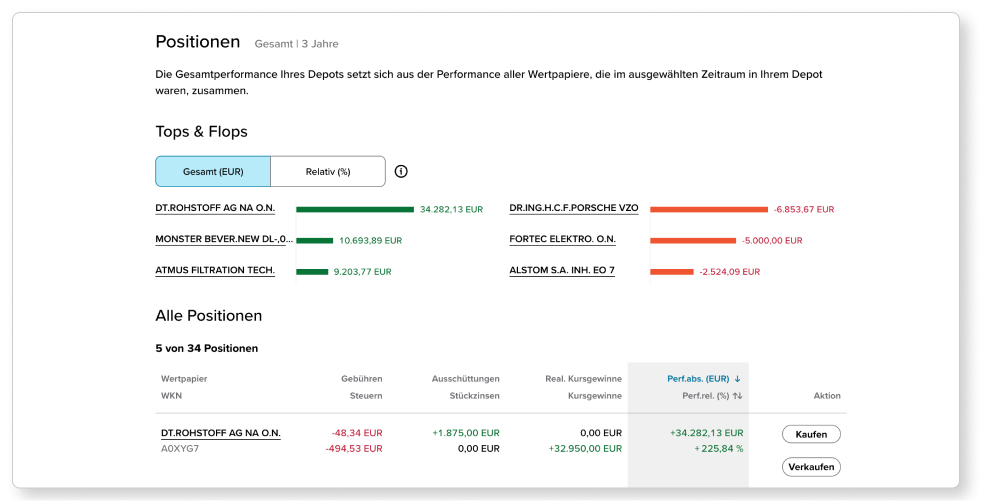Click the tax value -494,53 EUR
This screenshot has height=501, width=984.
354,449
